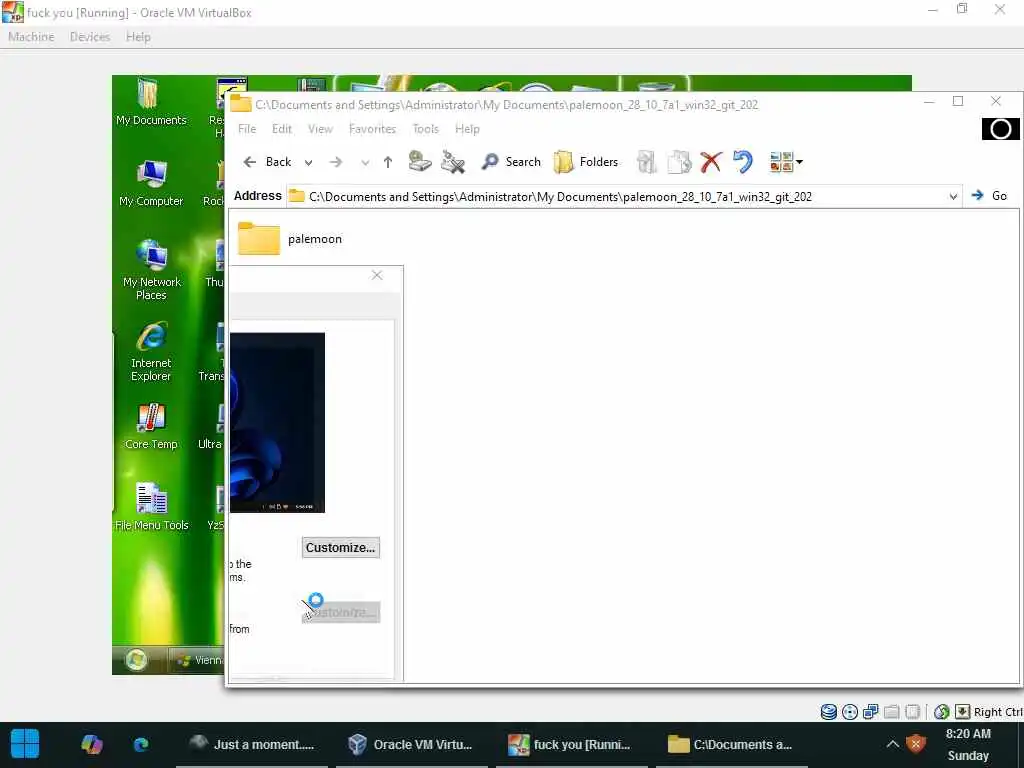Show hidden system tray icons

click(x=892, y=744)
